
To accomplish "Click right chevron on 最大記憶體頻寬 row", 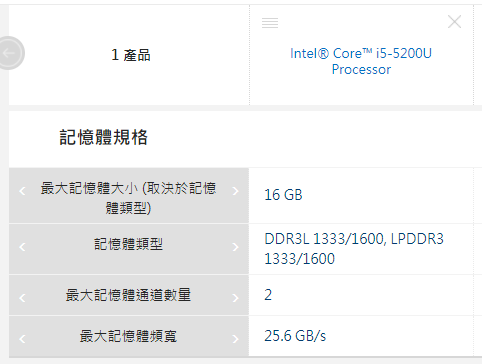I will click(235, 339).
